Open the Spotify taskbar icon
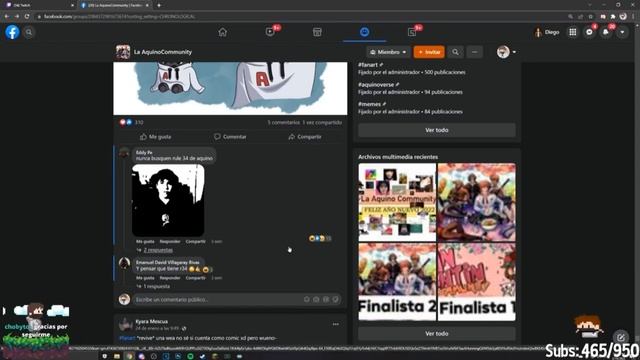This screenshot has width=640, height=360. (x=190, y=356)
